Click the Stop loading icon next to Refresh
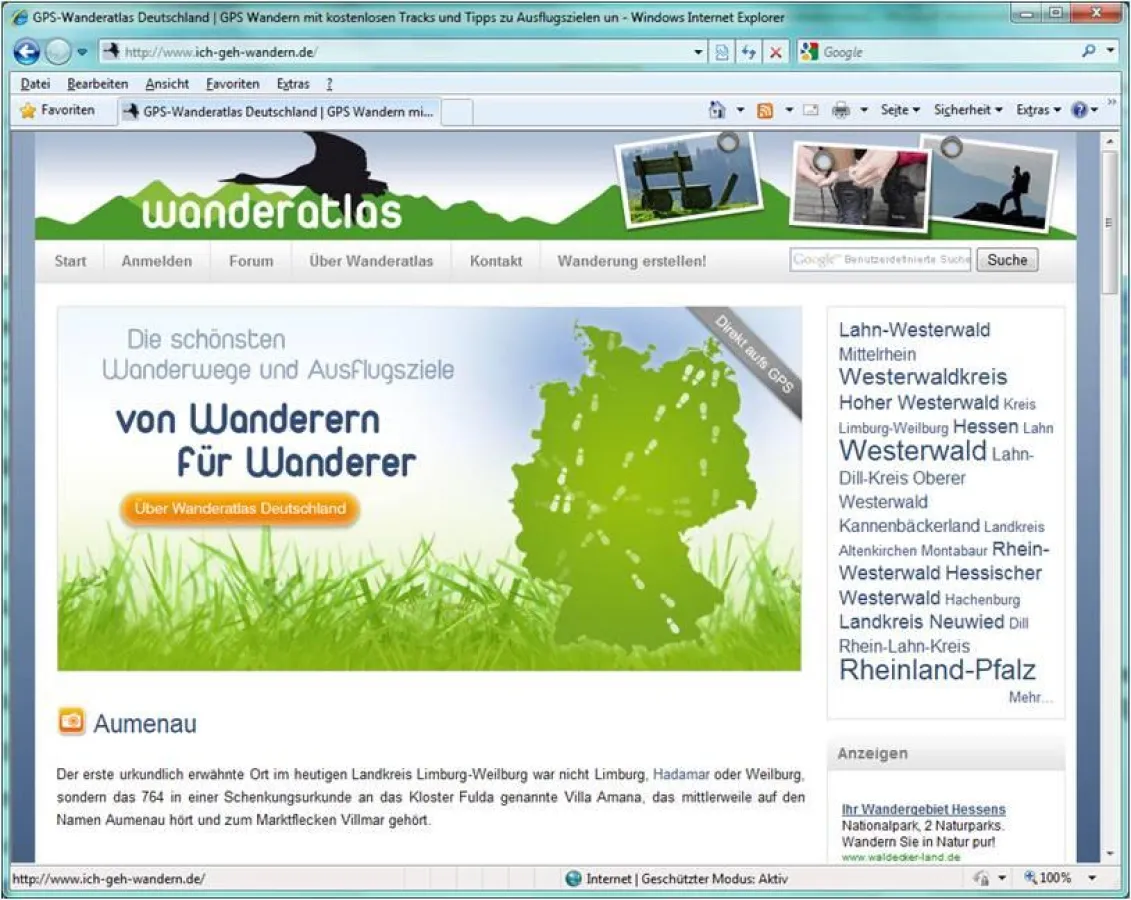The image size is (1131, 900). tap(777, 51)
